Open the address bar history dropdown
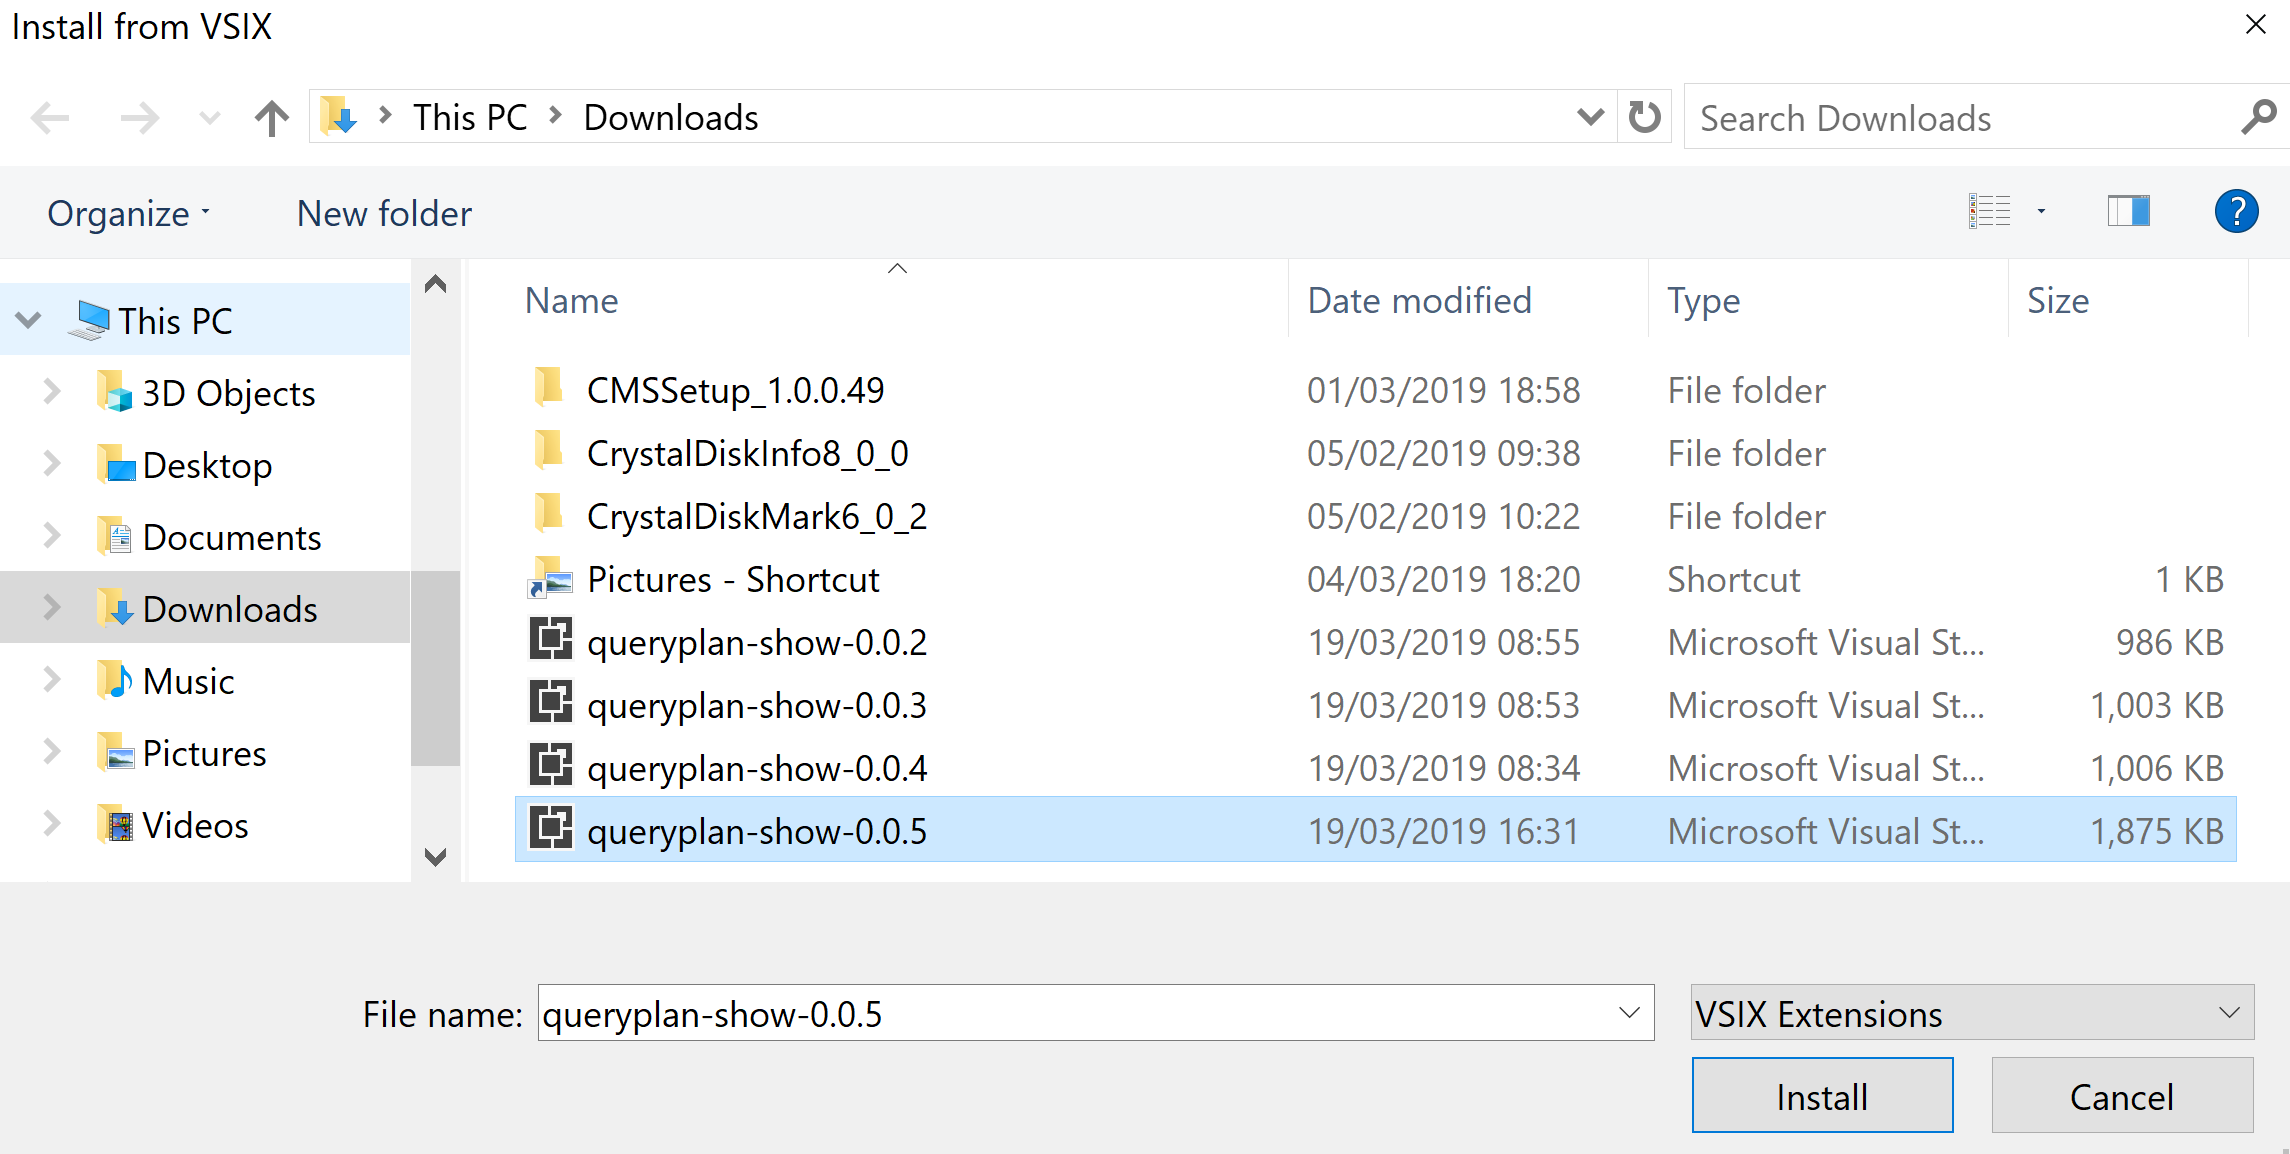The image size is (2290, 1154). 1590,118
